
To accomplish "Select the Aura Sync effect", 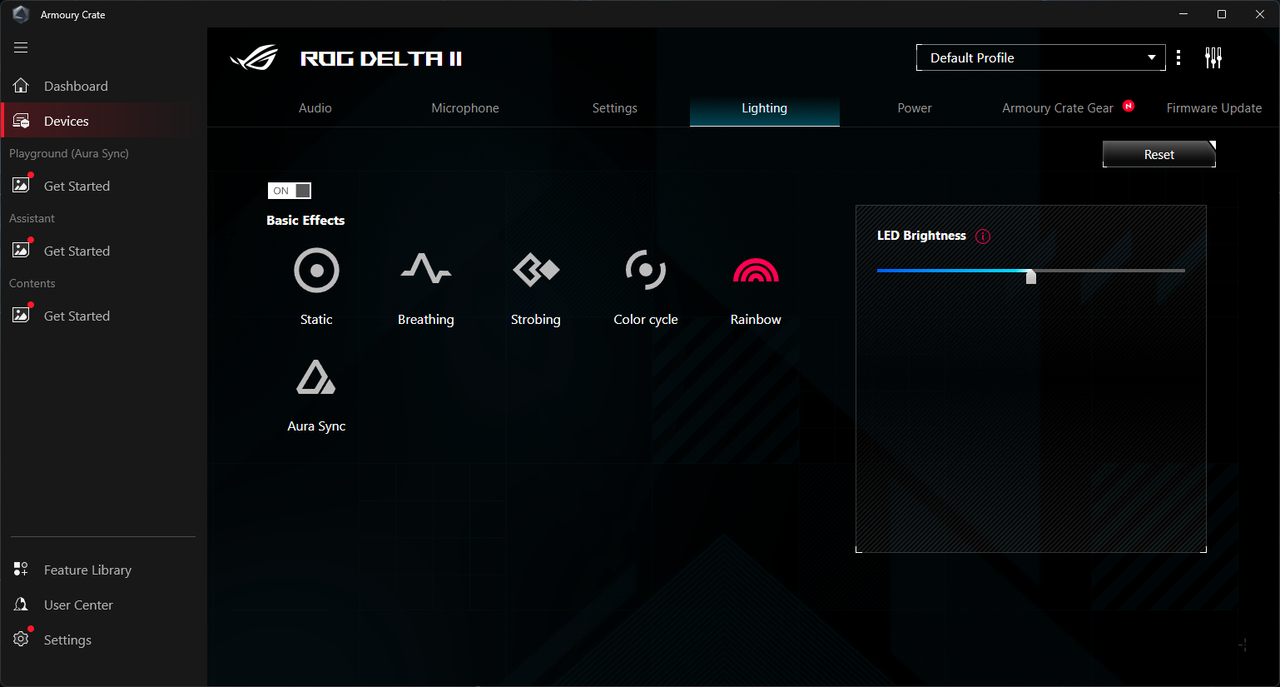I will click(316, 395).
